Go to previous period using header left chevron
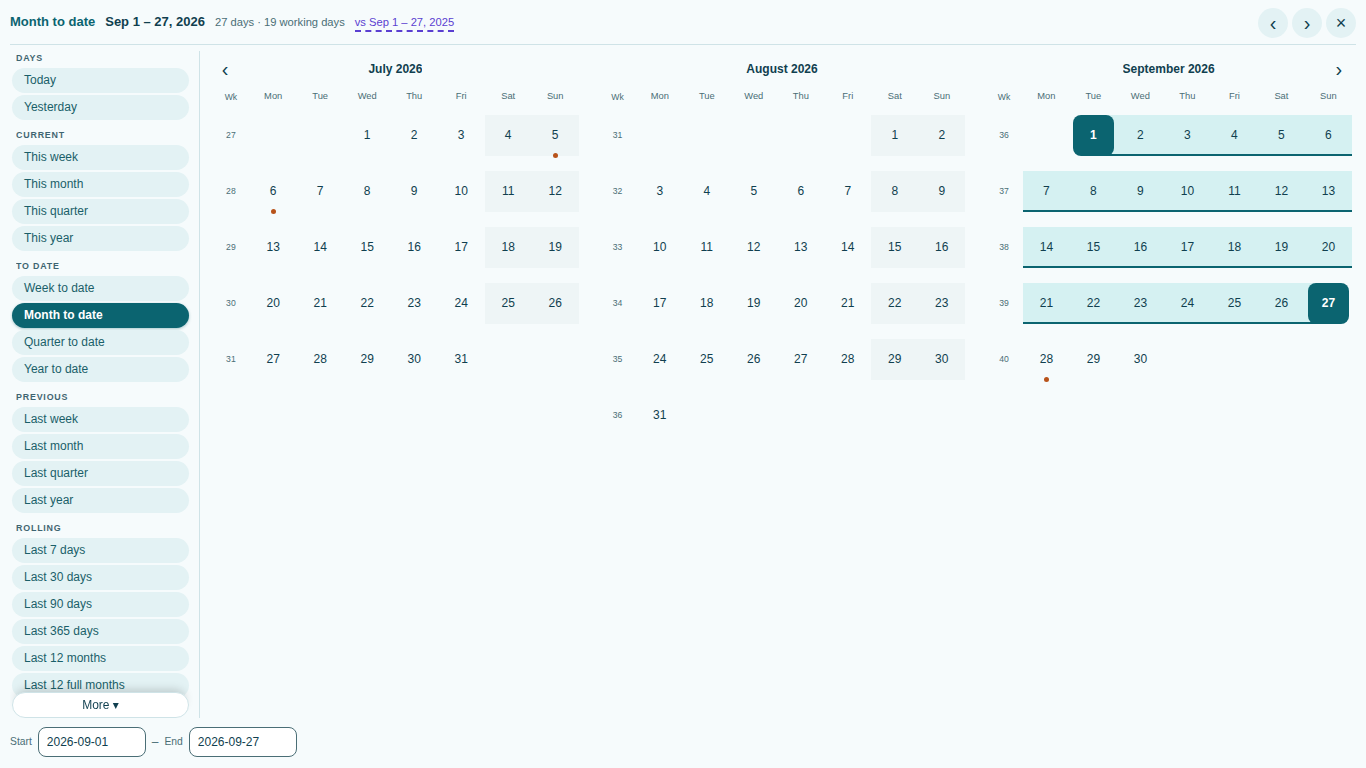This screenshot has width=1366, height=768. click(1273, 23)
